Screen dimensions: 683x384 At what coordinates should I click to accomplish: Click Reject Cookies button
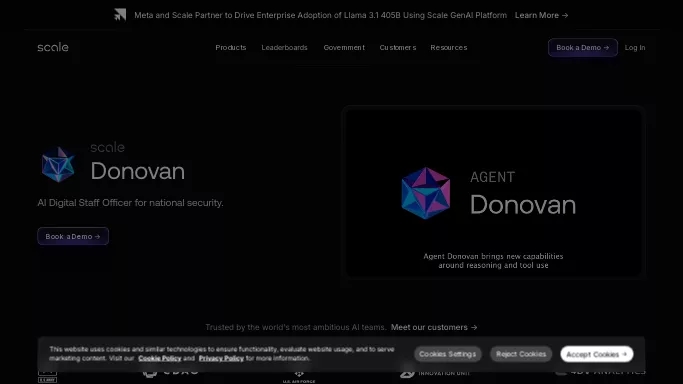tap(521, 354)
